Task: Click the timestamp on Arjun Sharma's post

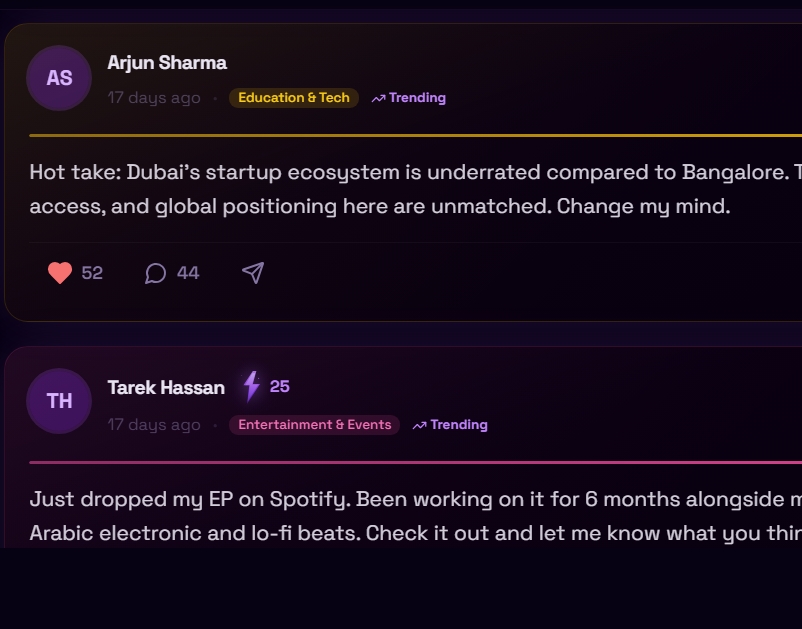Action: [x=154, y=98]
